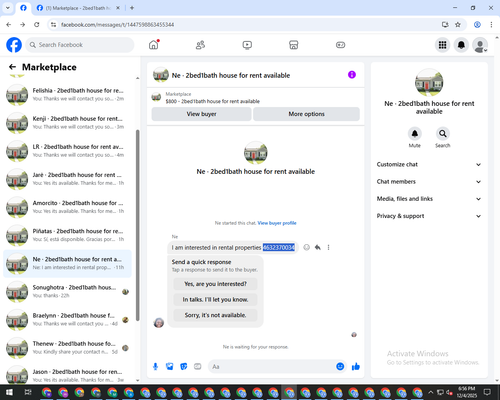Record a voice clip with microphone icon

[155, 367]
